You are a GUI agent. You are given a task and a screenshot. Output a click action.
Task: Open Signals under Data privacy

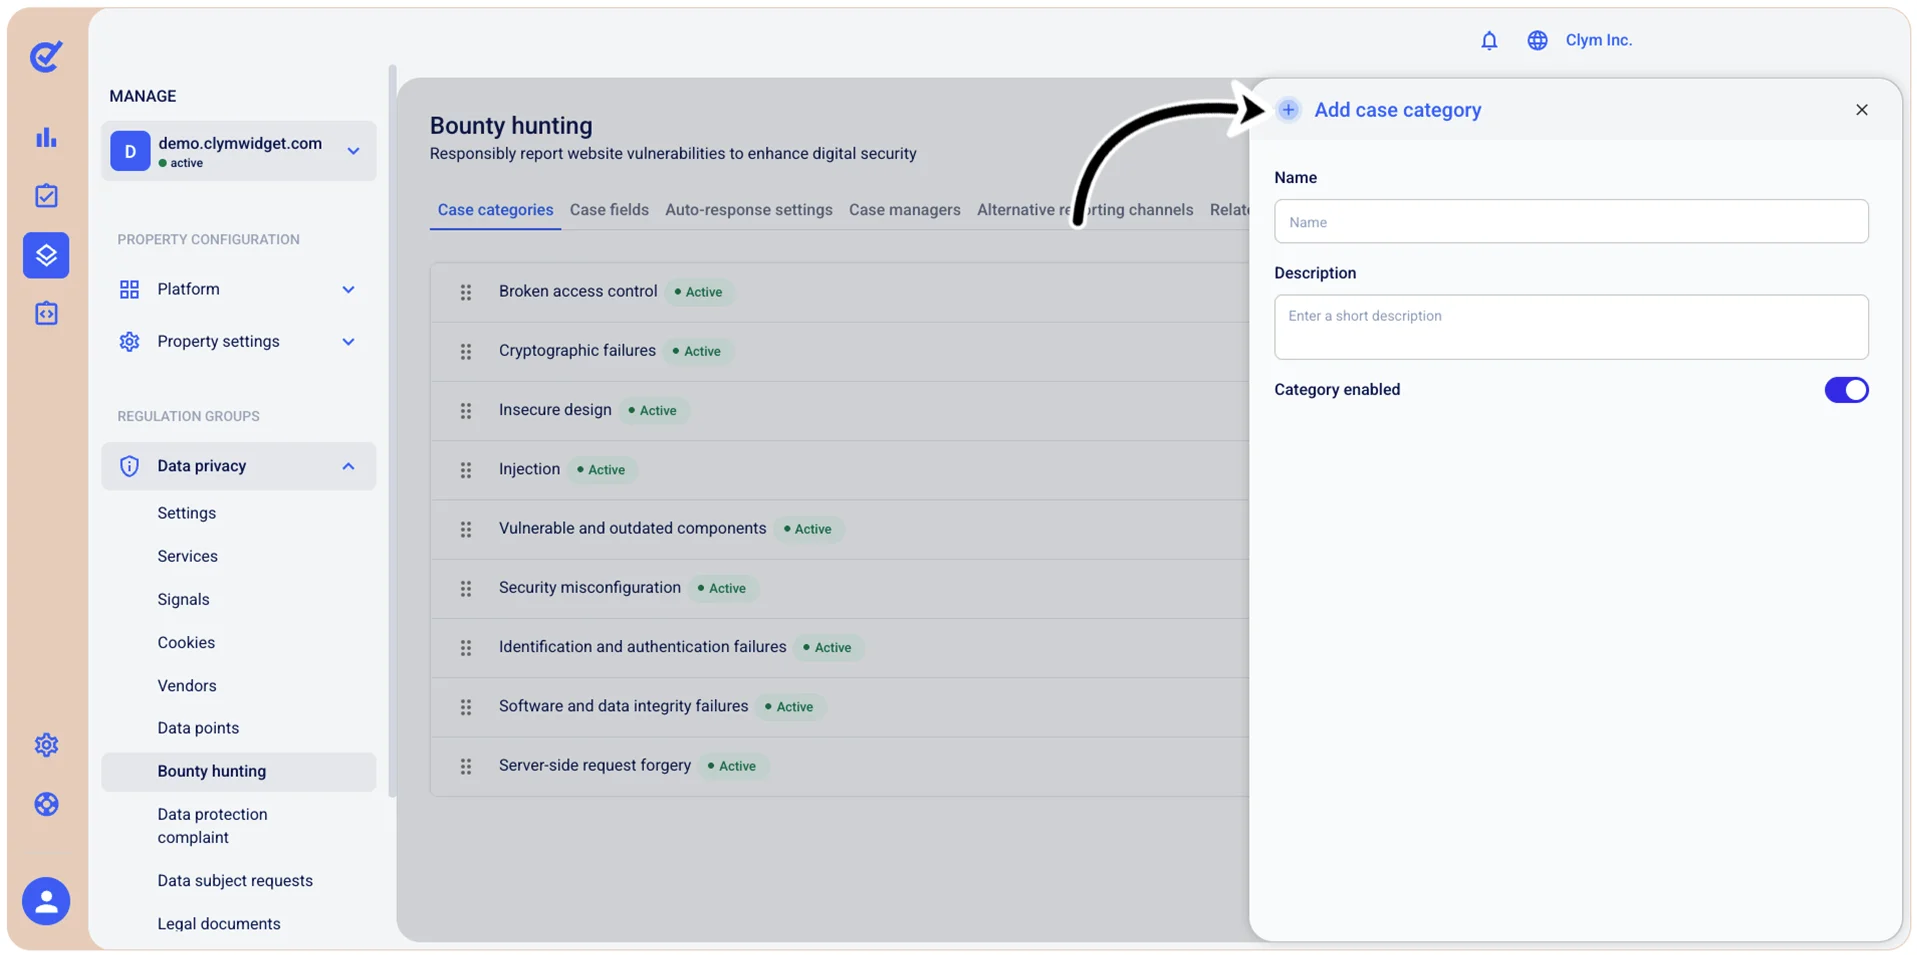[x=183, y=599]
